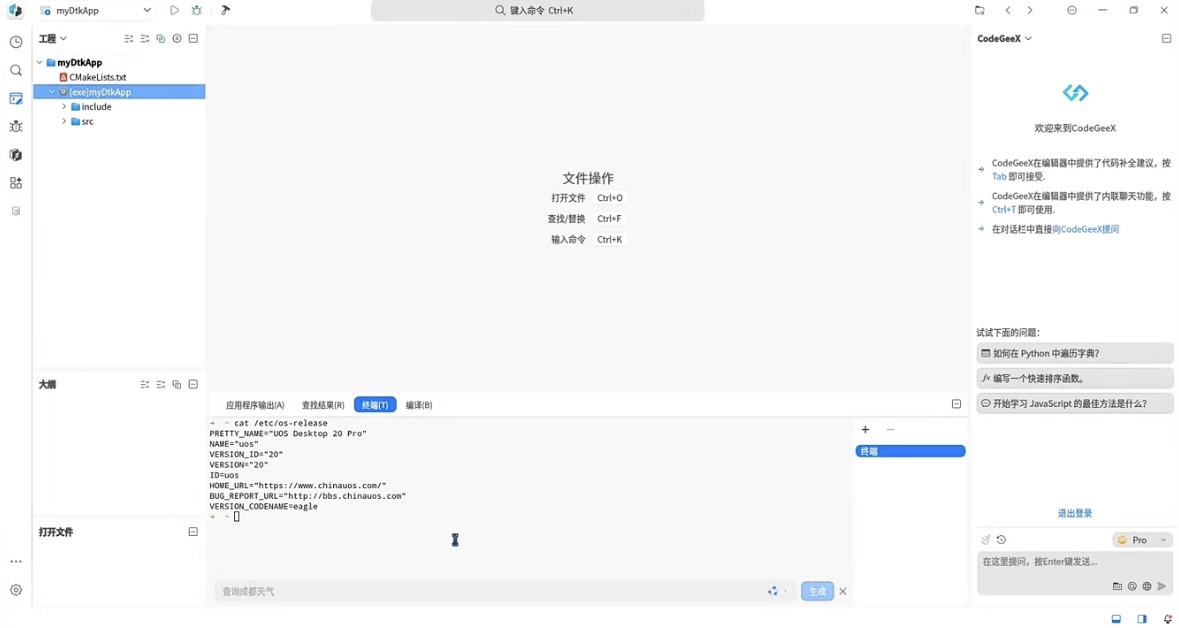Click second sliders icon in the 大纲 panel header

pyautogui.click(x=161, y=384)
